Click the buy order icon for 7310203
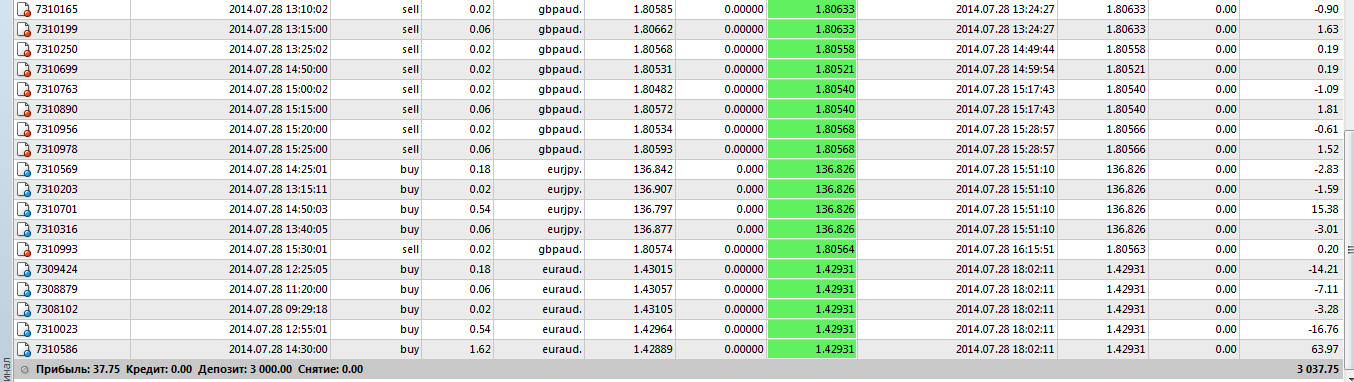The height and width of the screenshot is (382, 1354). pyautogui.click(x=24, y=189)
